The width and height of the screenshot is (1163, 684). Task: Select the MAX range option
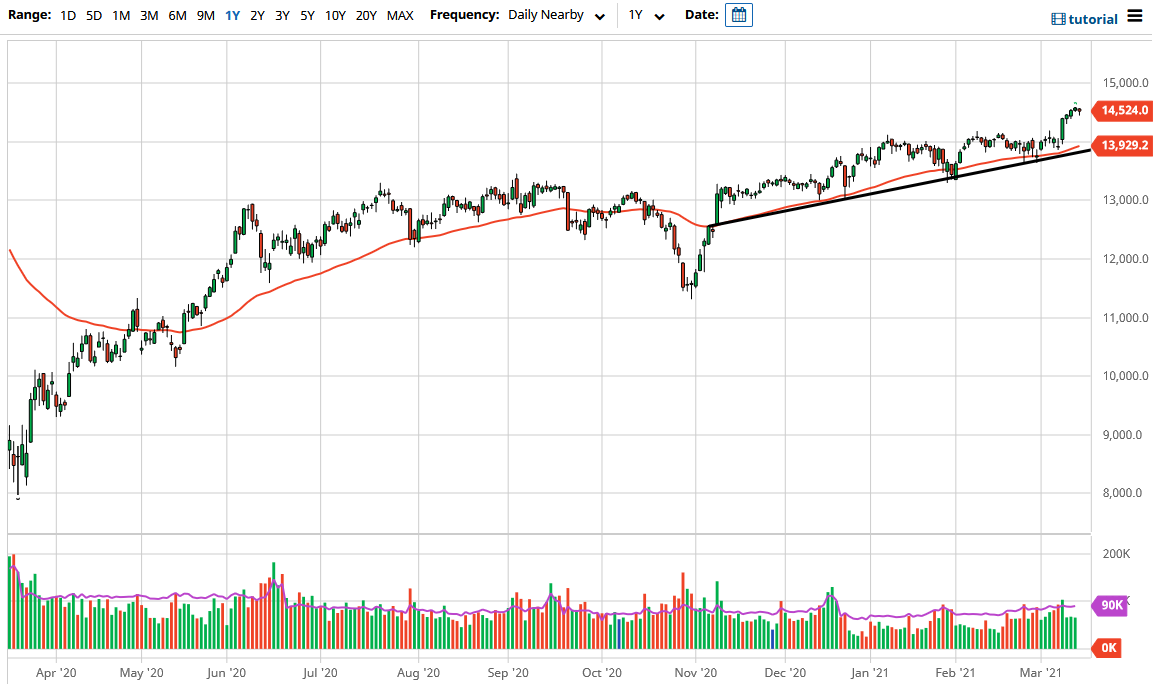(x=399, y=15)
